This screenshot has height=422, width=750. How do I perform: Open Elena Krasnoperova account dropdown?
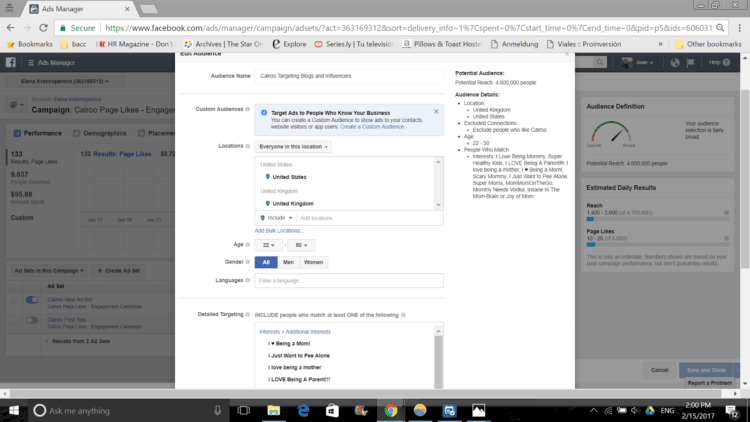(65, 81)
